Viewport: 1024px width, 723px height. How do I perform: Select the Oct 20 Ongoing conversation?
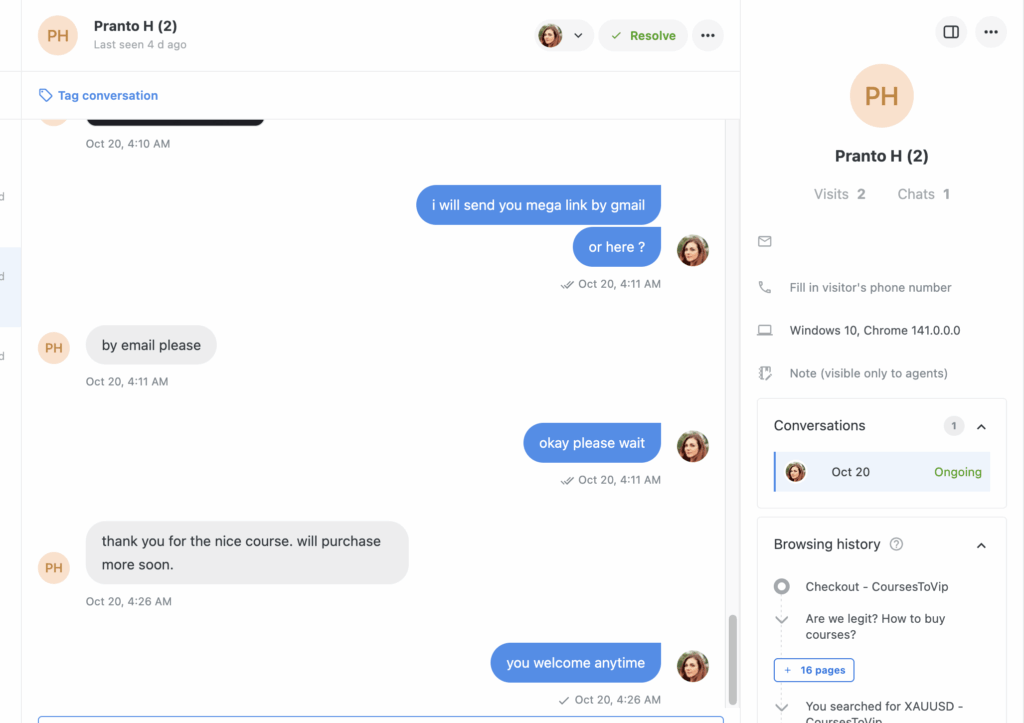coord(882,472)
